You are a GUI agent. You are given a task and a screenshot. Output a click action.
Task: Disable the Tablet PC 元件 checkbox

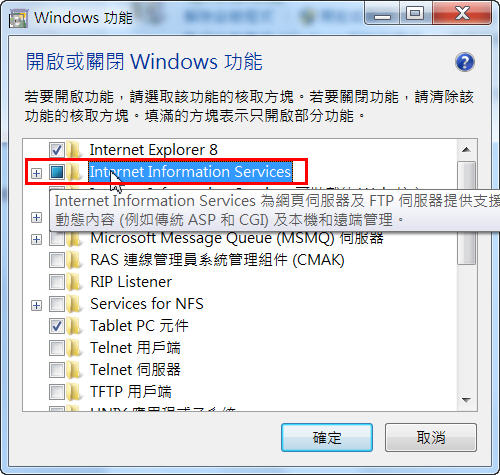coord(57,326)
